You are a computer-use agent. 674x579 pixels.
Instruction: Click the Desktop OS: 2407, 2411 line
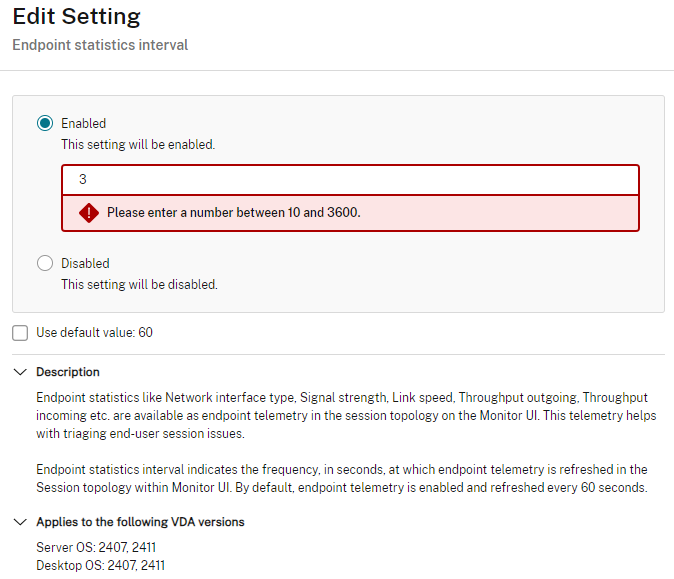click(x=101, y=565)
